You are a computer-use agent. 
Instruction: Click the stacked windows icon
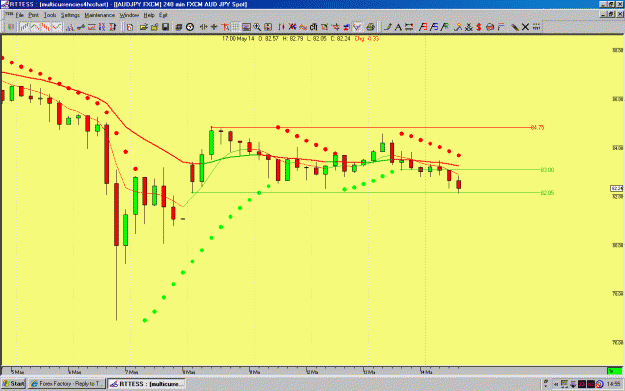pos(178,27)
